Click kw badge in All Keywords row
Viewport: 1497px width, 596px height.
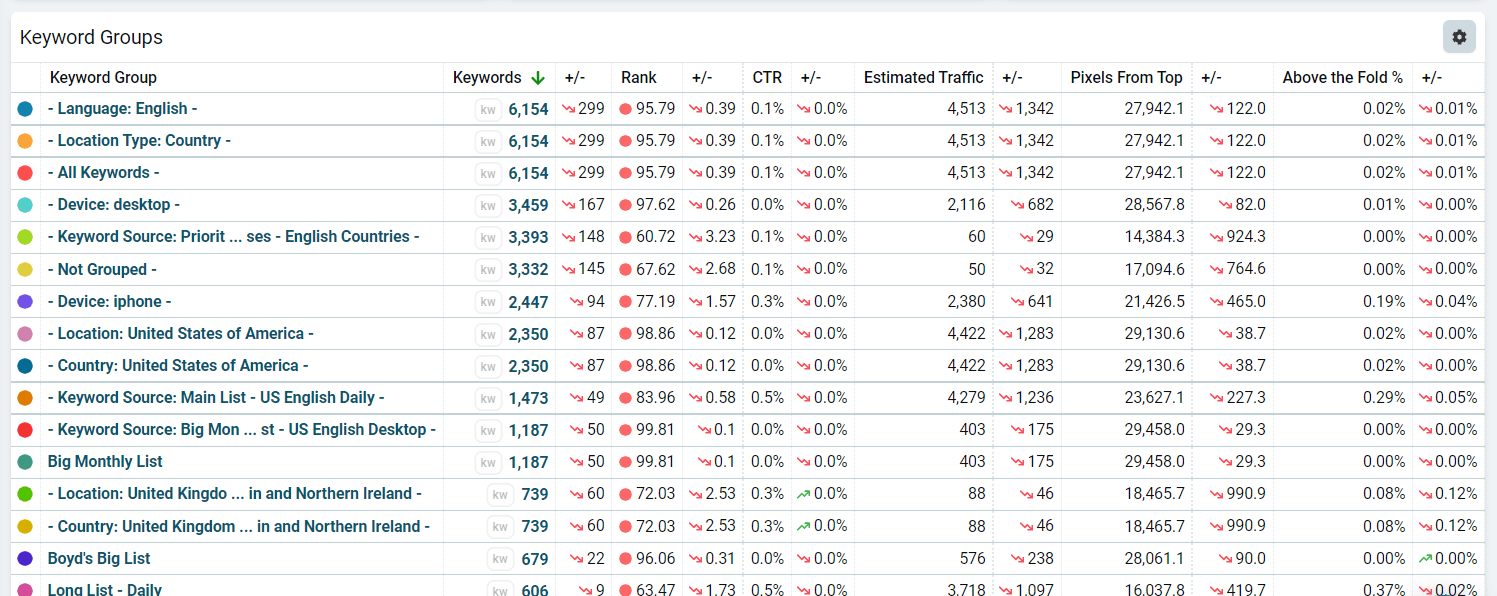pos(488,173)
